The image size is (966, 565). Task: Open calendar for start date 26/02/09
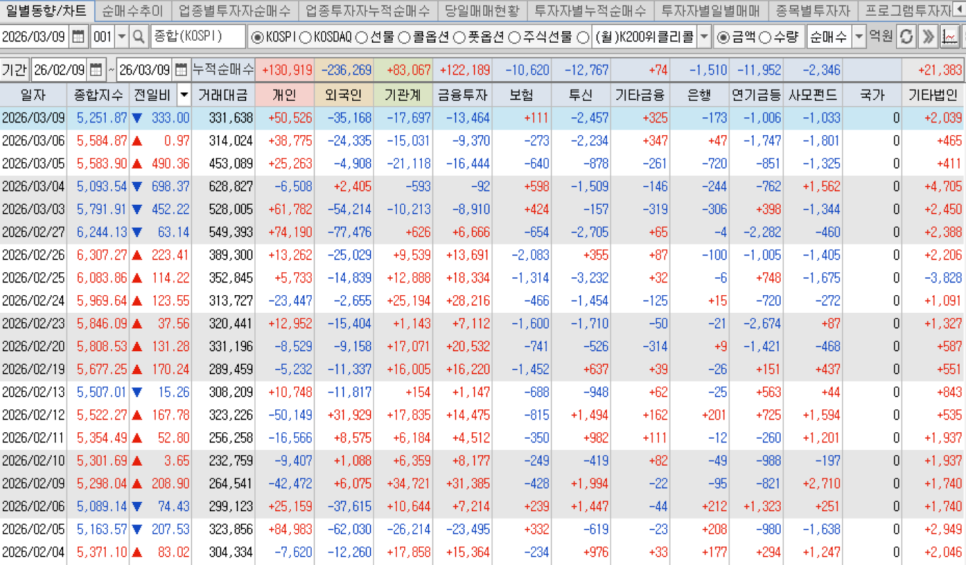coord(95,70)
